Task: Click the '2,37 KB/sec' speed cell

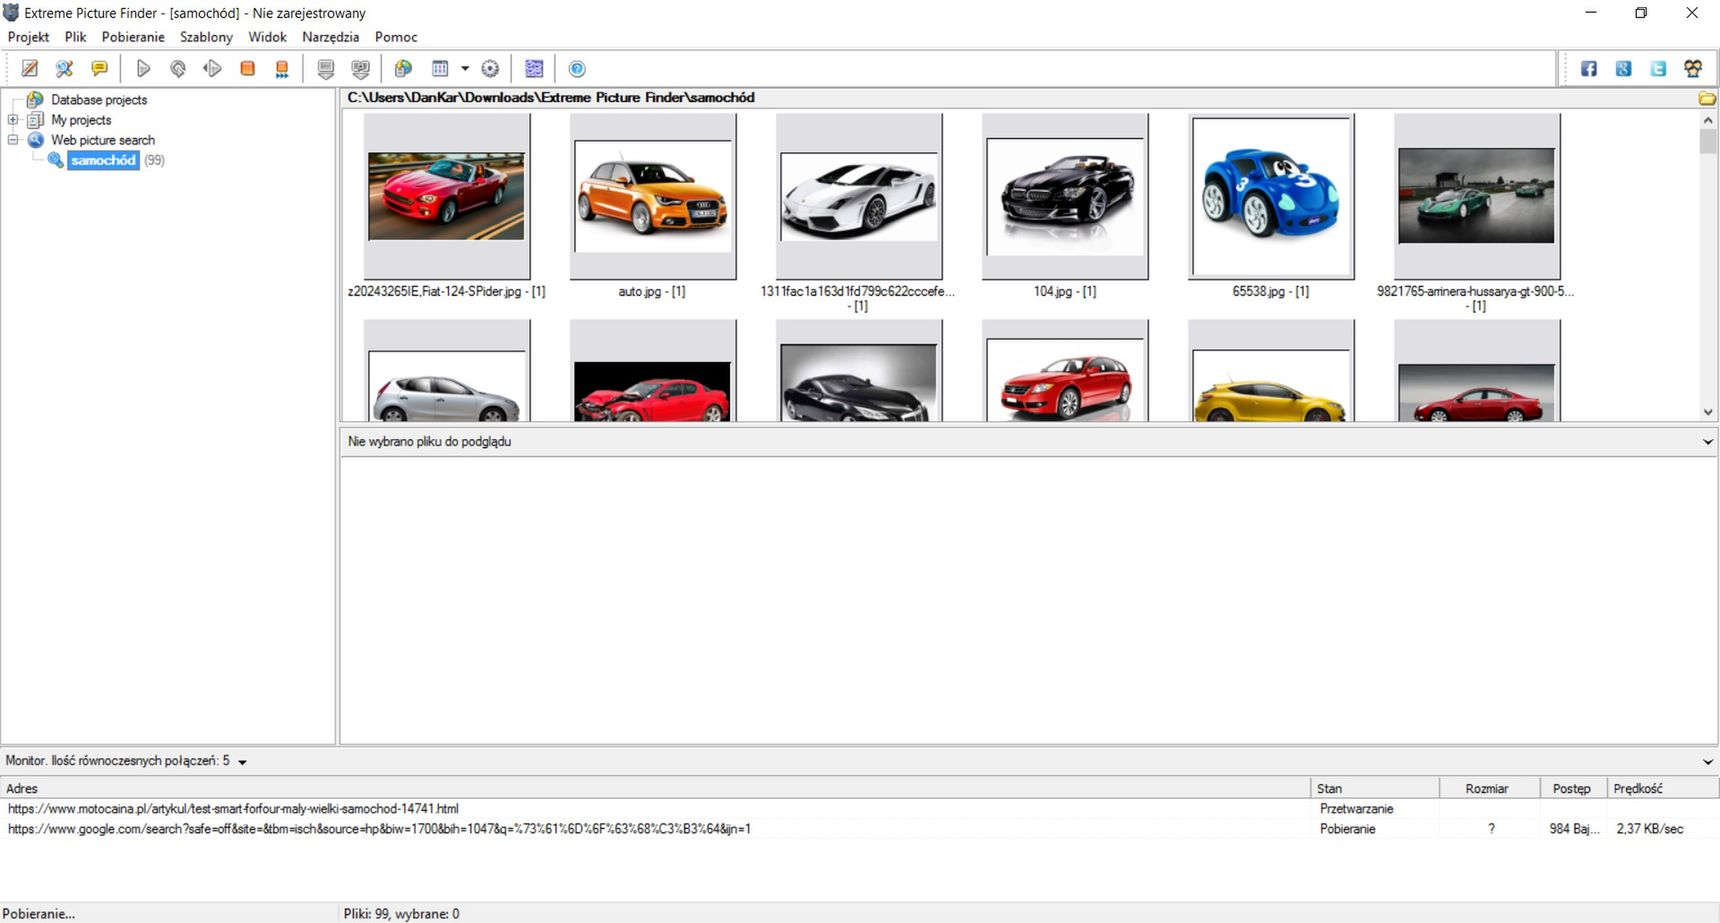Action: (1649, 829)
